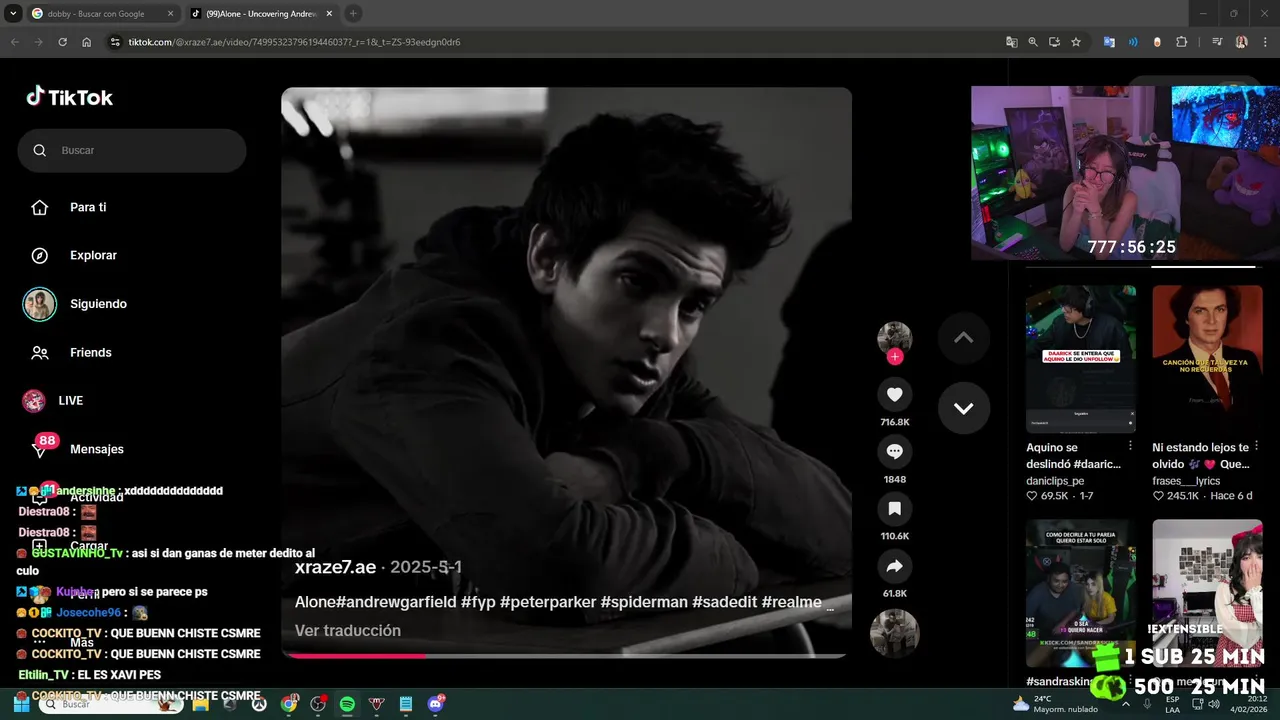Focus the Buscar search field in TikTok

click(x=132, y=150)
